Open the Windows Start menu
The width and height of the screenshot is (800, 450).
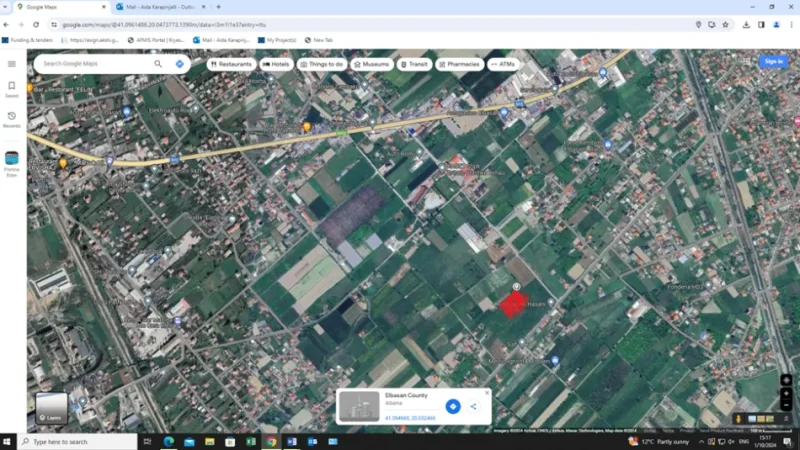coord(7,442)
